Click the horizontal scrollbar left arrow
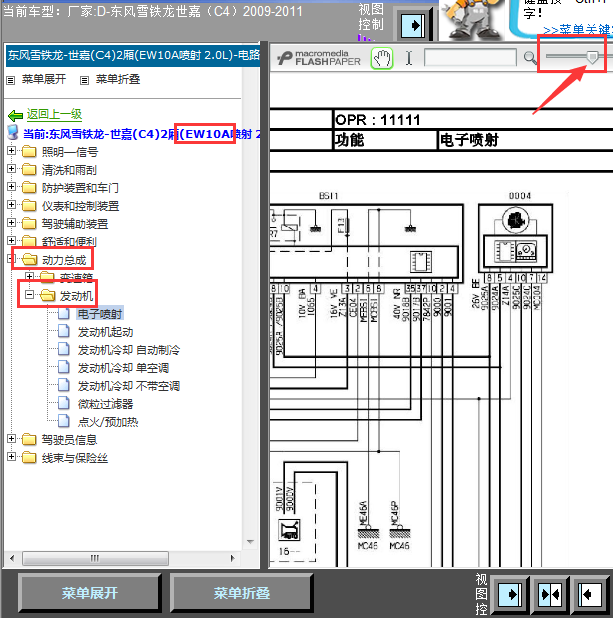Screen dimensions: 613x618 (12, 558)
